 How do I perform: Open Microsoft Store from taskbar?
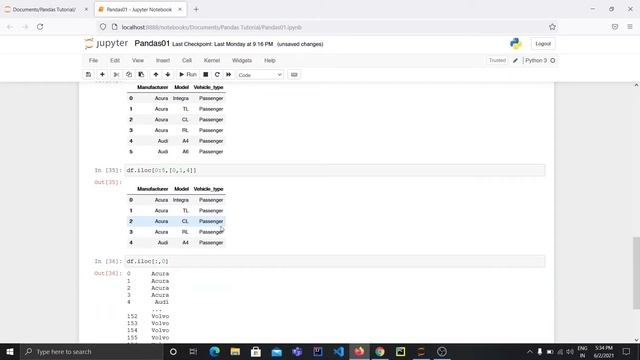256,351
